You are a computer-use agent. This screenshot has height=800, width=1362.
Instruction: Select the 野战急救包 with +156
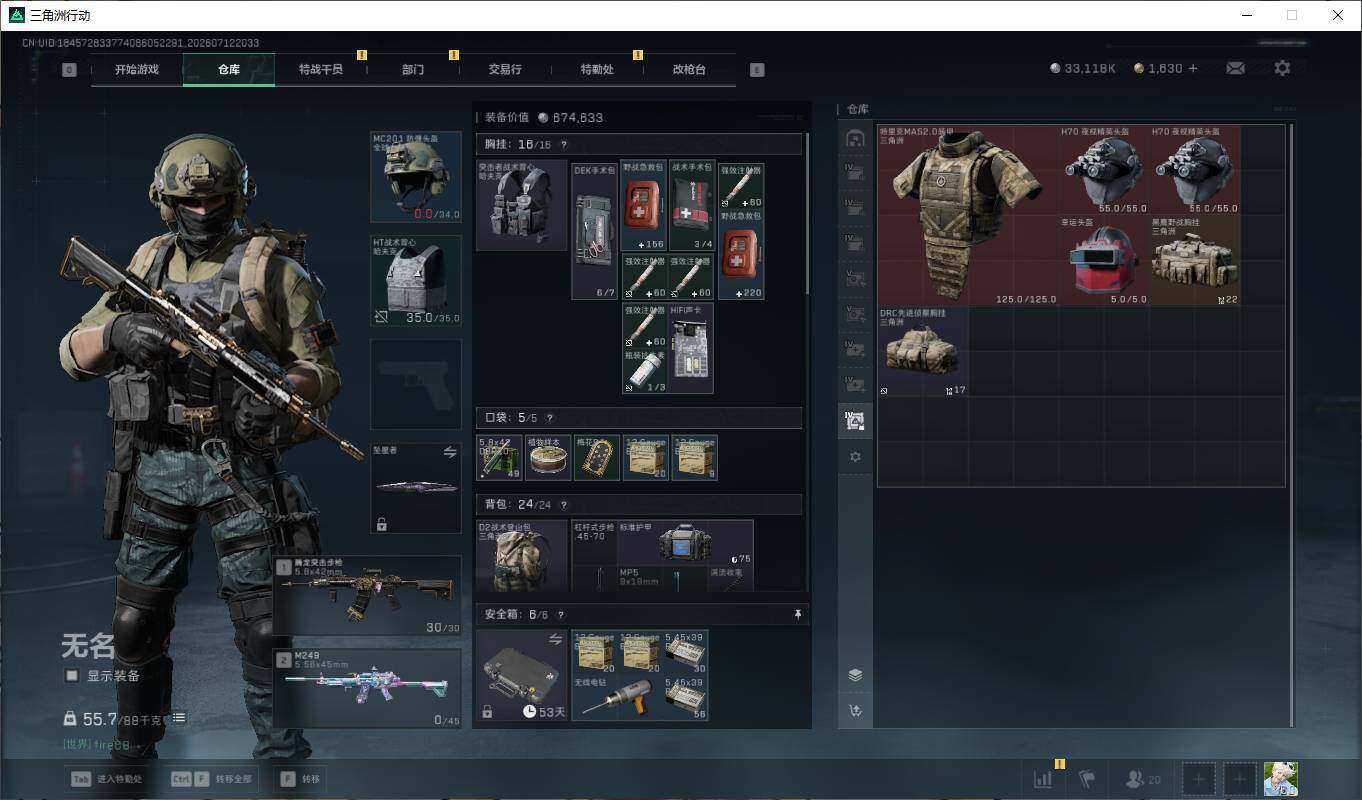pyautogui.click(x=643, y=206)
